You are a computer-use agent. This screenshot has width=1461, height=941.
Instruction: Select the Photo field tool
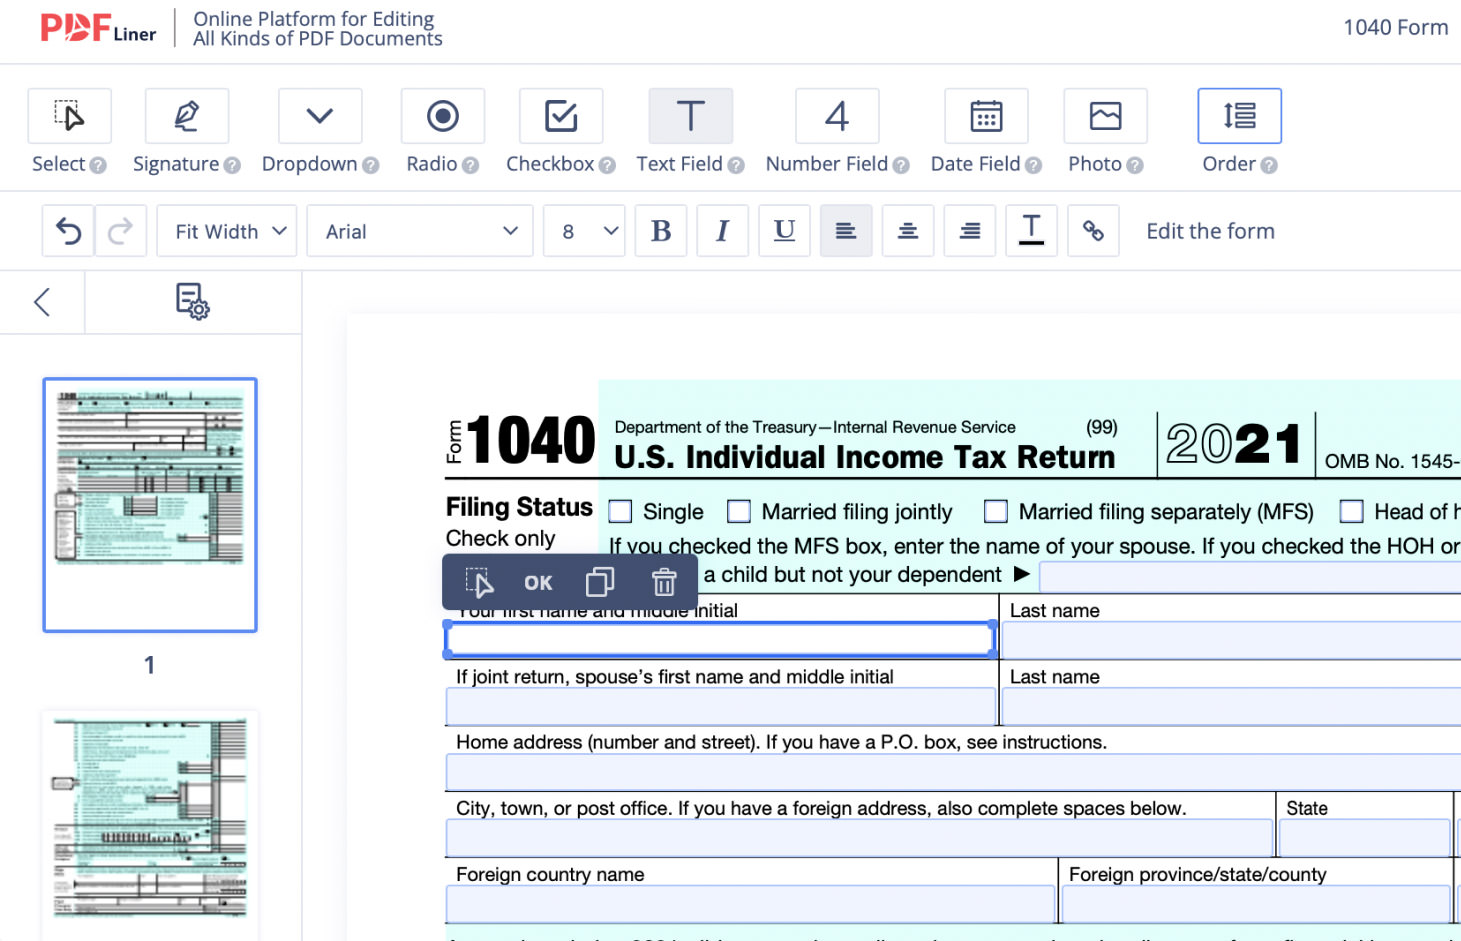[x=1105, y=116]
